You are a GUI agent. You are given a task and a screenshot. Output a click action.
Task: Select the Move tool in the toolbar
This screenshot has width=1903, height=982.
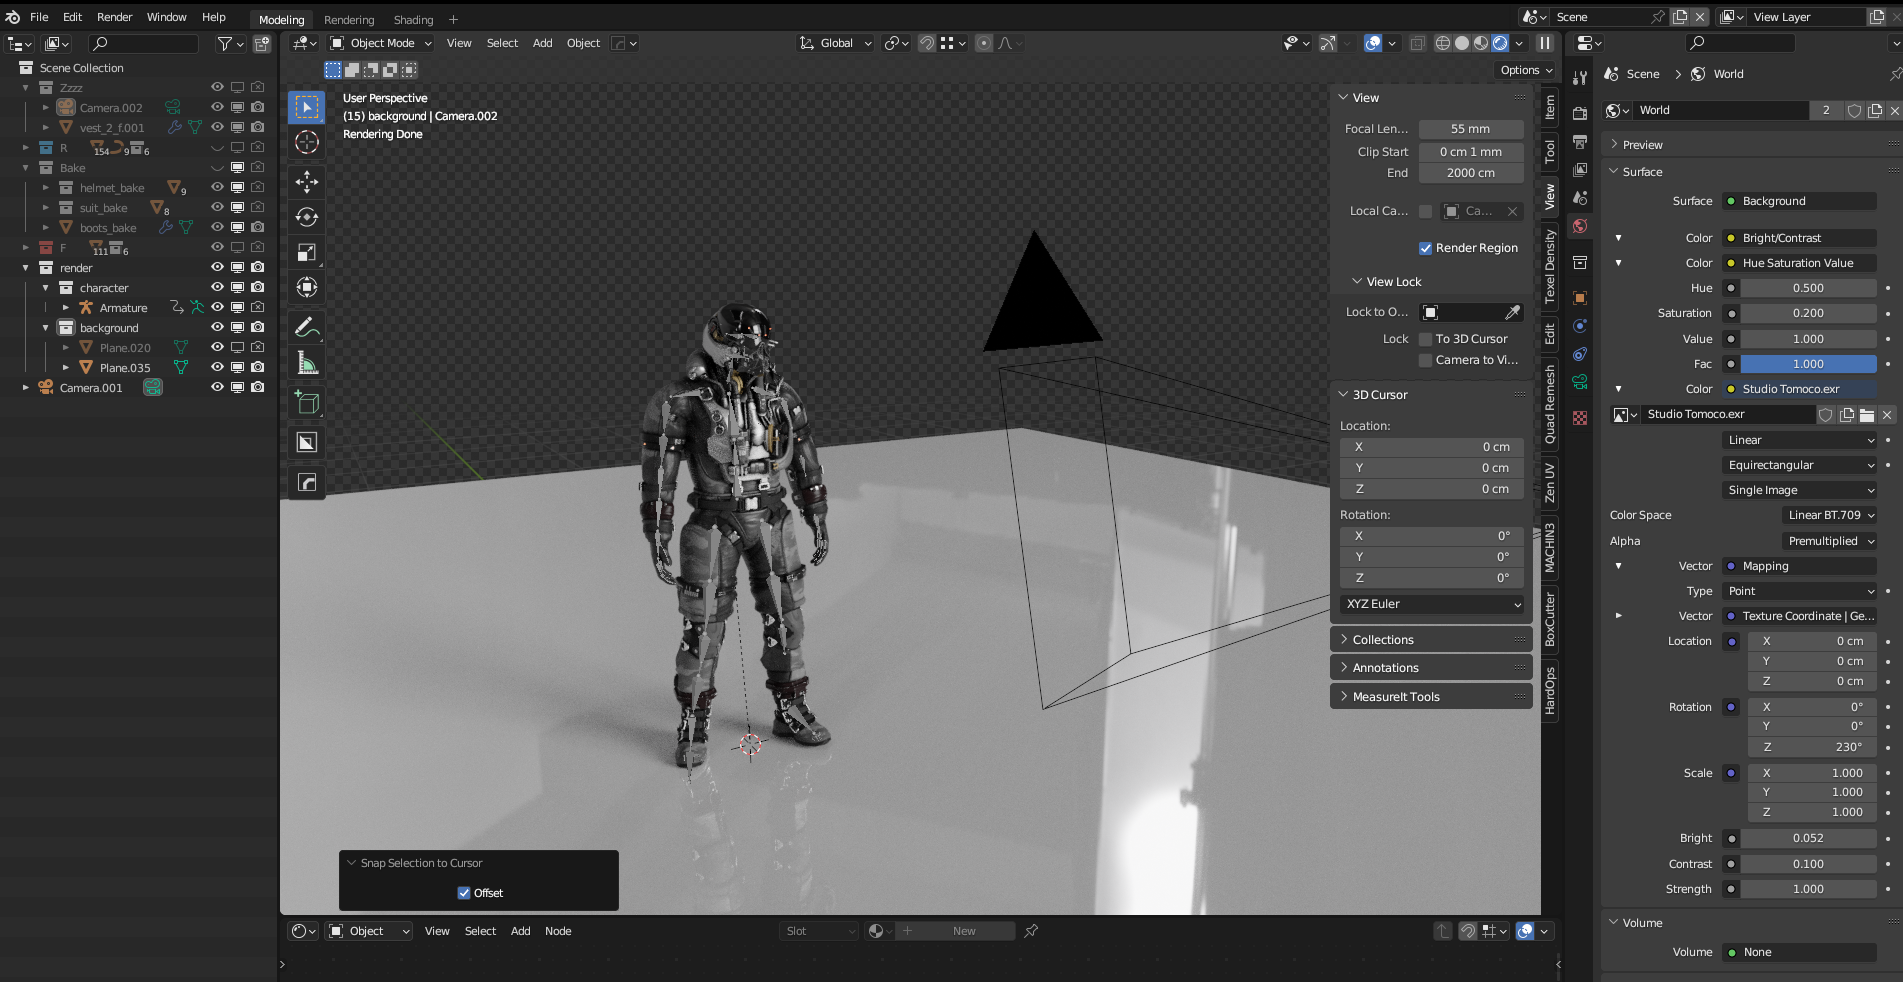[307, 181]
